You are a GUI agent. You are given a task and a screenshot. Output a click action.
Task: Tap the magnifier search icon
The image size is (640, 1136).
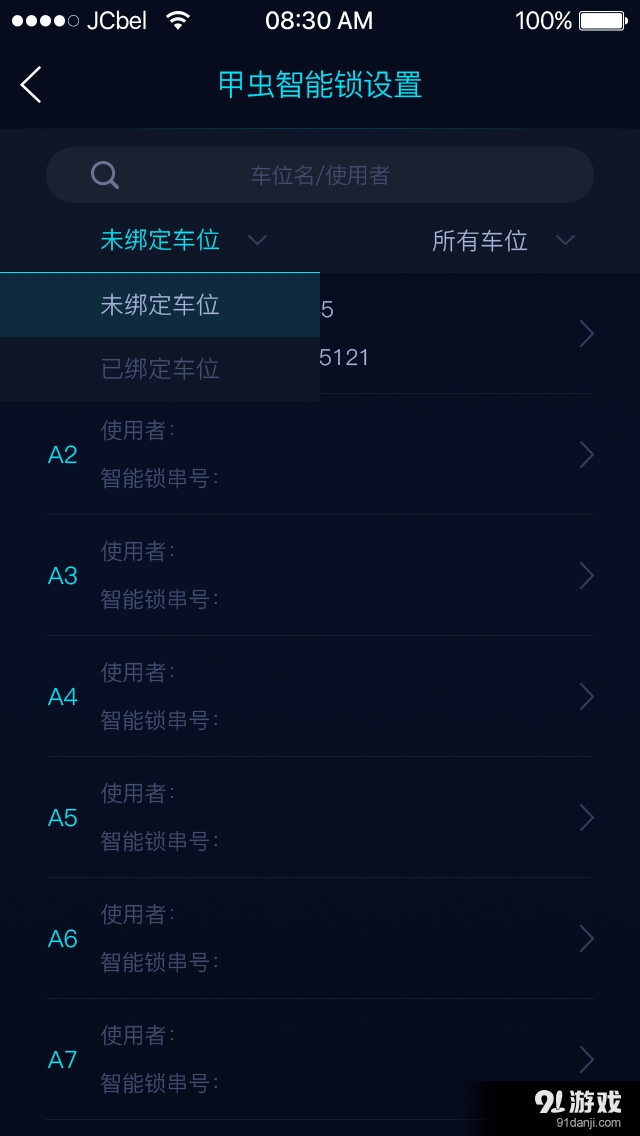(x=104, y=175)
